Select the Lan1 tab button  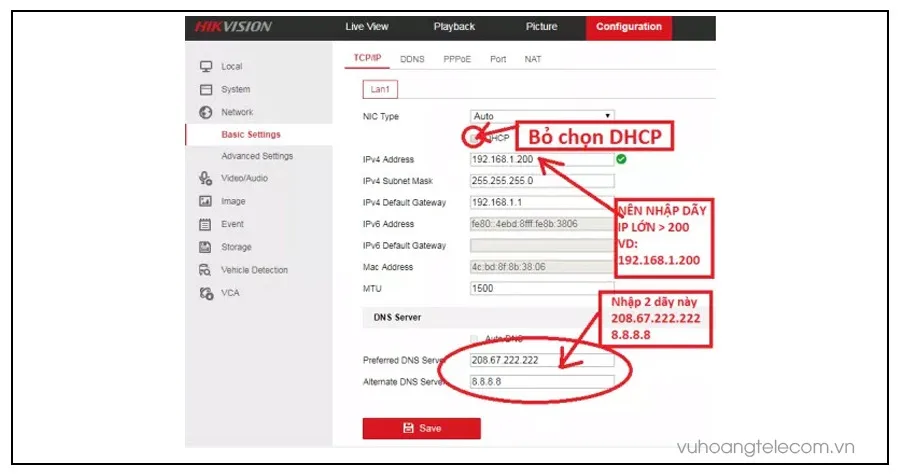click(x=380, y=90)
